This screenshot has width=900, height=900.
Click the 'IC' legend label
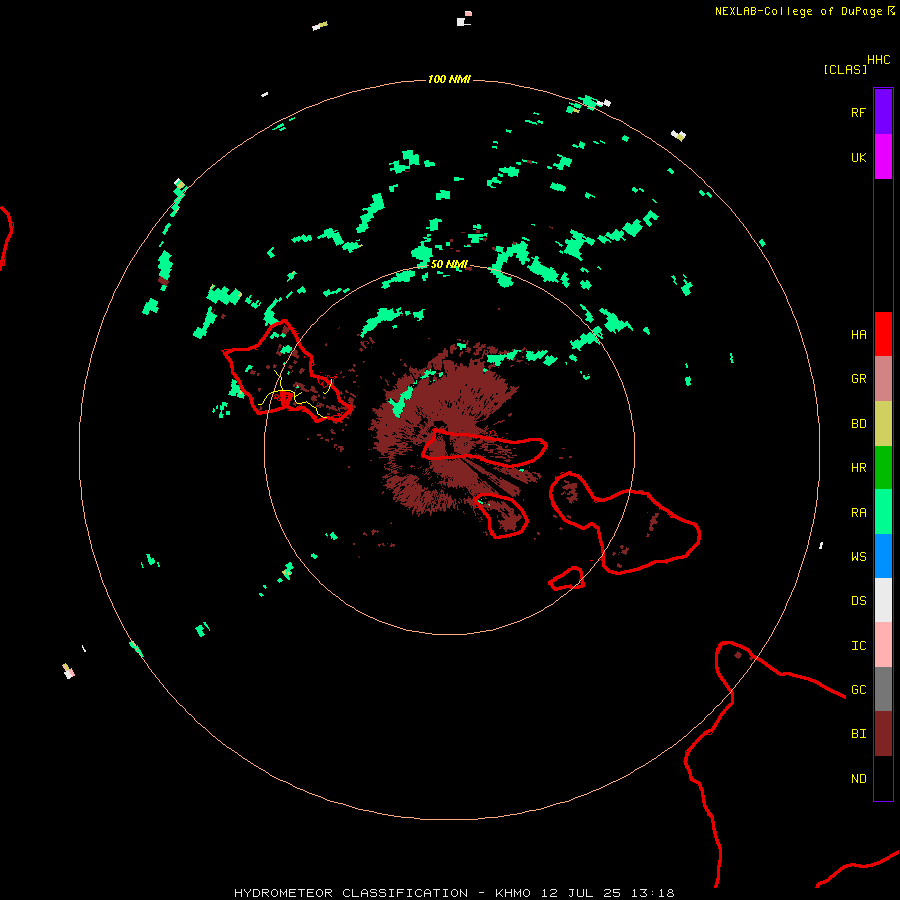coord(858,646)
